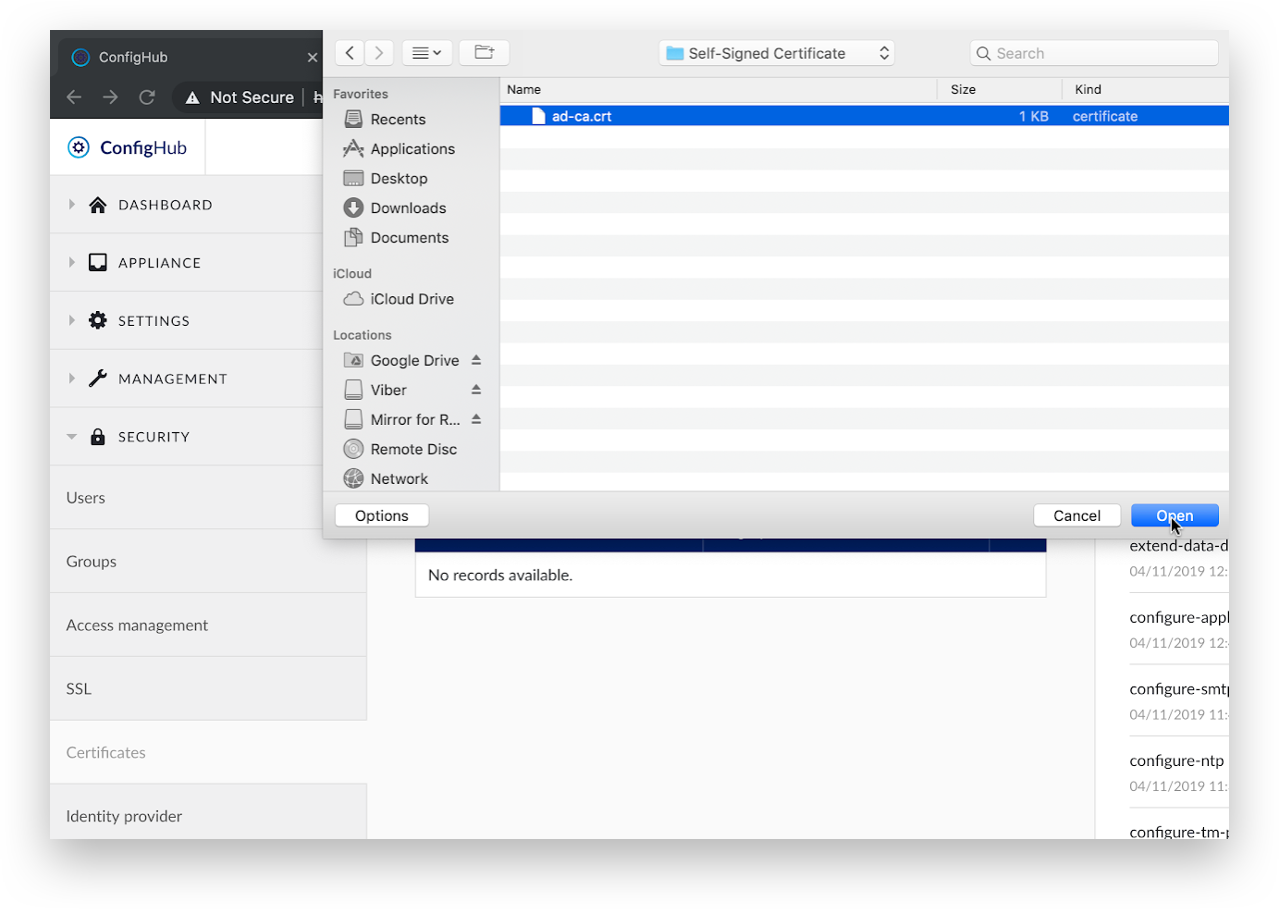Open Certificates page
The height and width of the screenshot is (909, 1279).
[x=208, y=752]
